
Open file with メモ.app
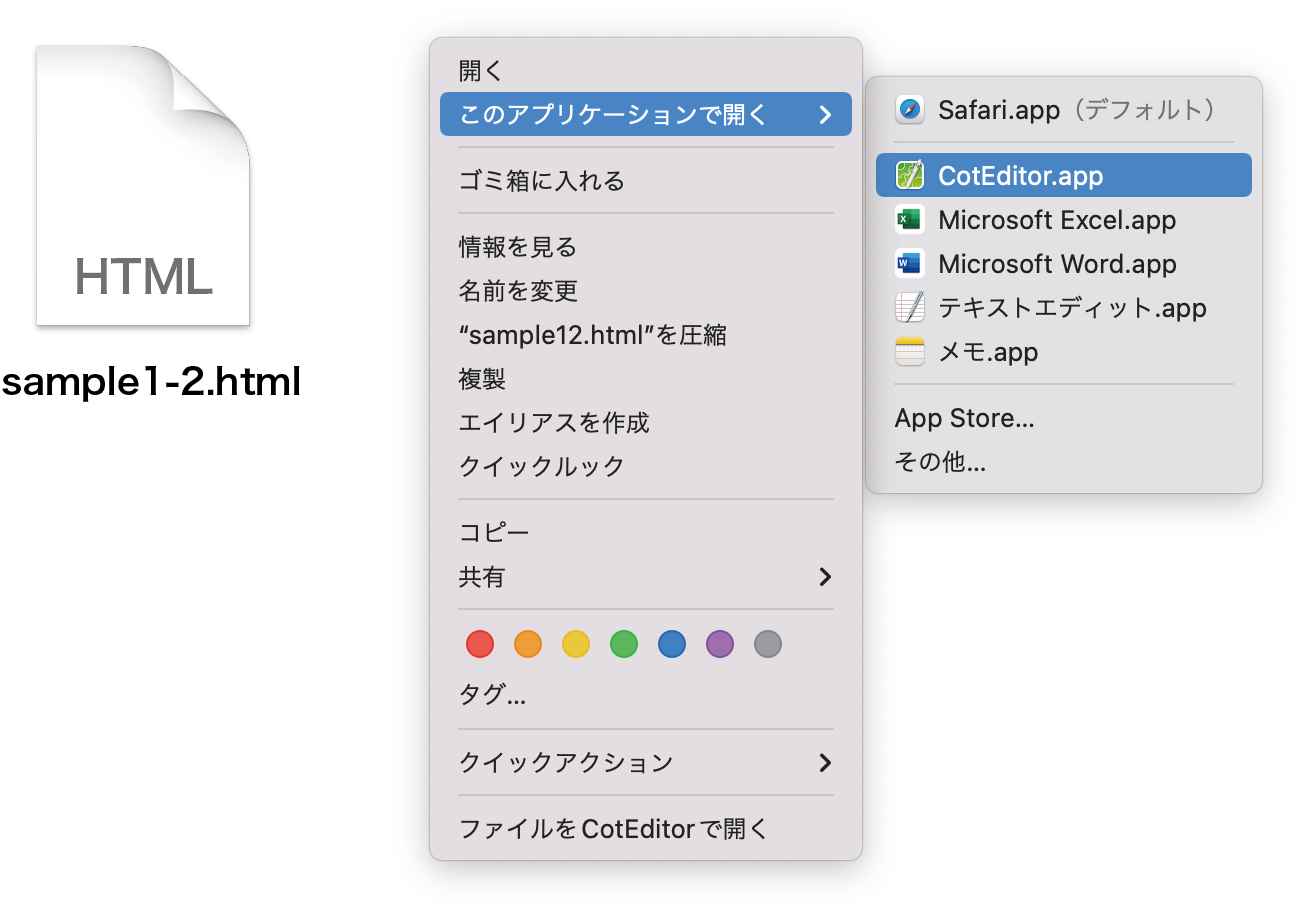pyautogui.click(x=1064, y=351)
